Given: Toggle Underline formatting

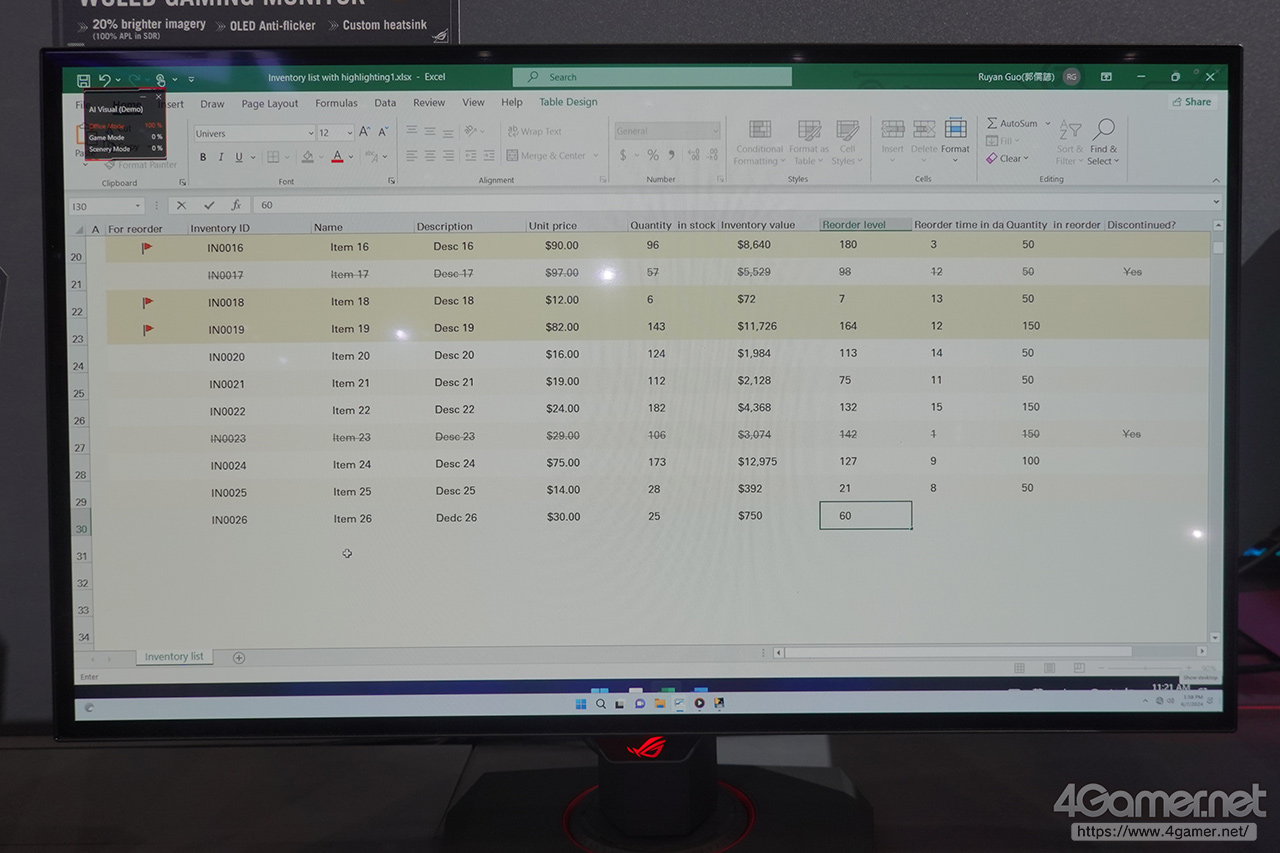Looking at the screenshot, I should (238, 157).
